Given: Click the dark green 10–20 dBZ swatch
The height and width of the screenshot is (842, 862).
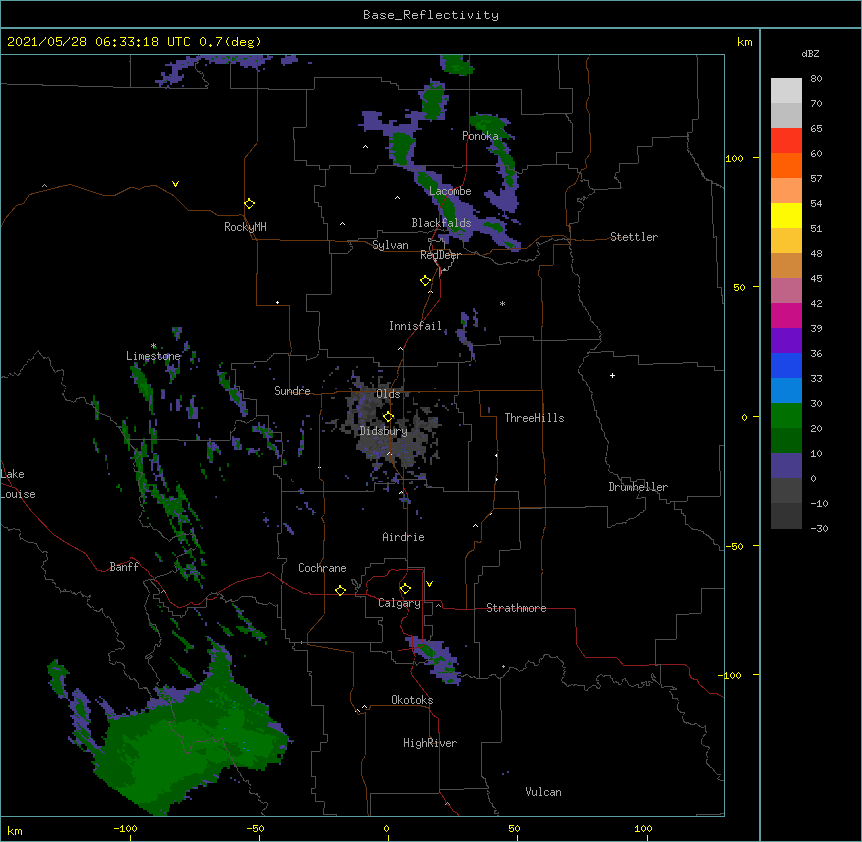Looking at the screenshot, I should point(786,440).
